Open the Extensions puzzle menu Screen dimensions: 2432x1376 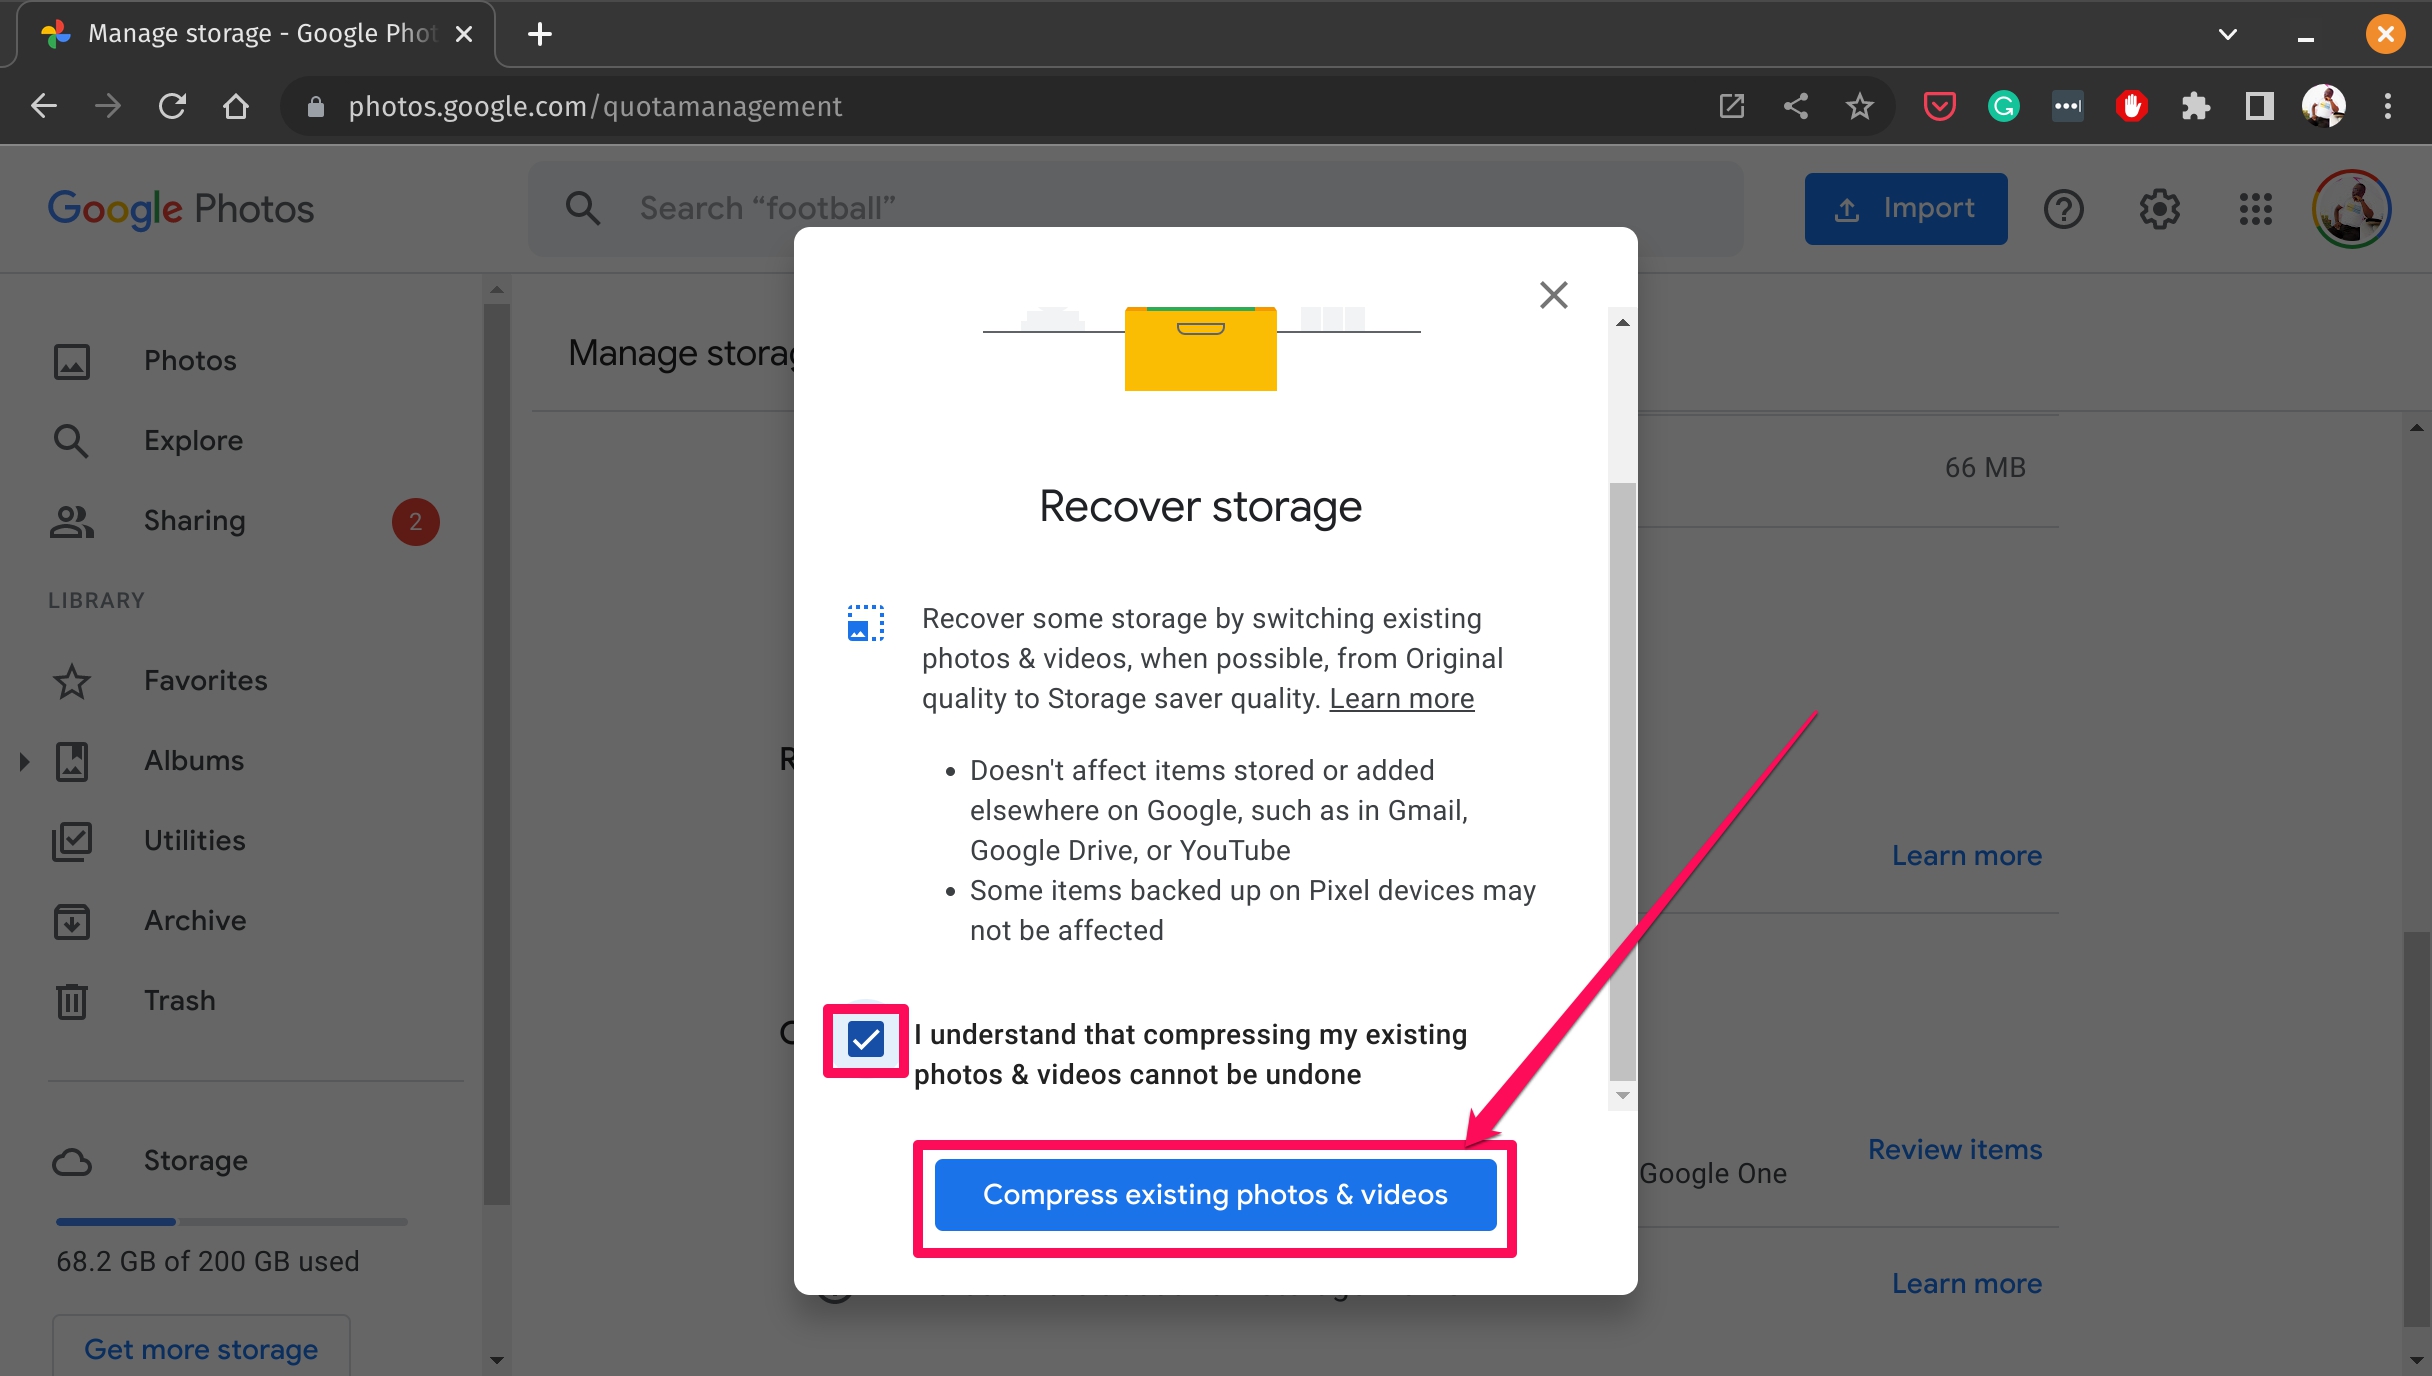2195,106
